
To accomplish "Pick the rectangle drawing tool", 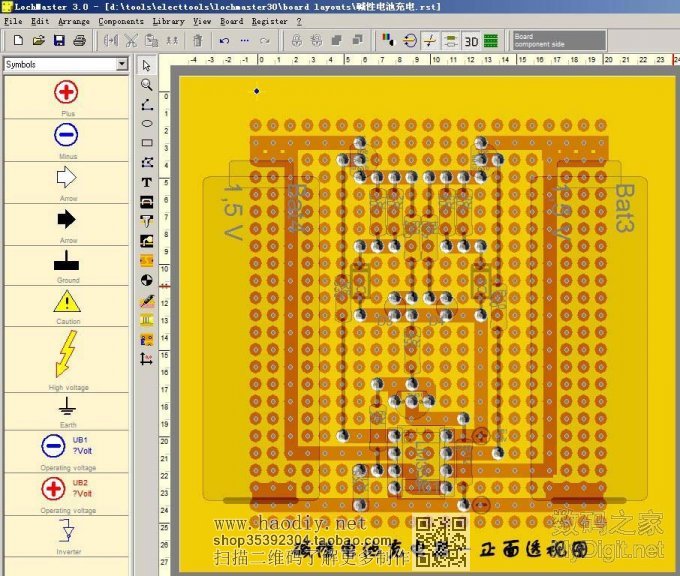I will (x=147, y=143).
